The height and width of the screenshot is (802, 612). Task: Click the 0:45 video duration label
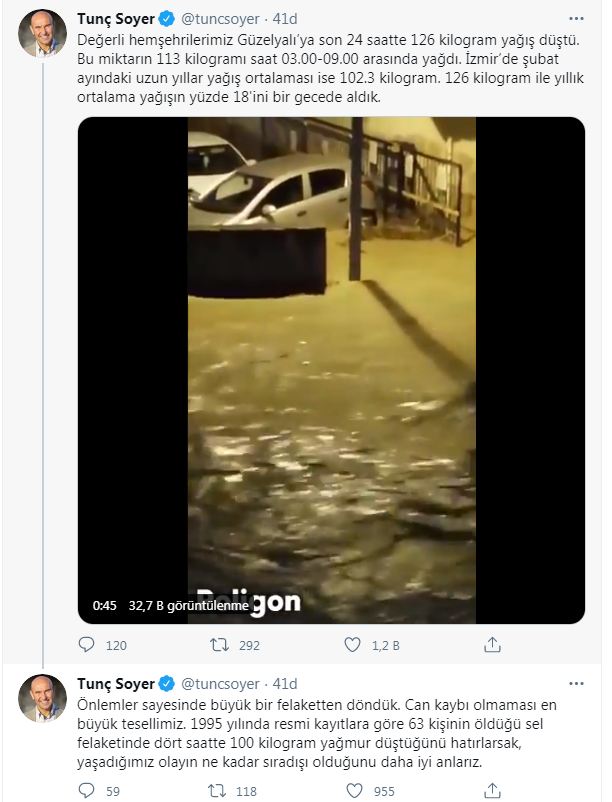click(x=104, y=606)
